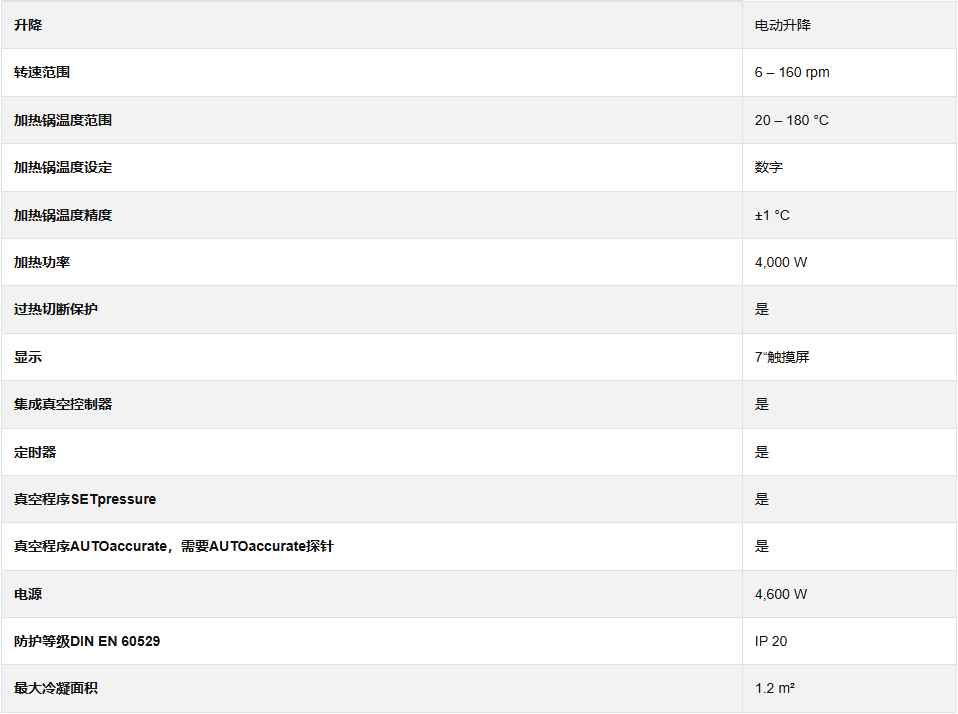
Task: Click the 真空程序SETpressure label
Action: (x=85, y=499)
